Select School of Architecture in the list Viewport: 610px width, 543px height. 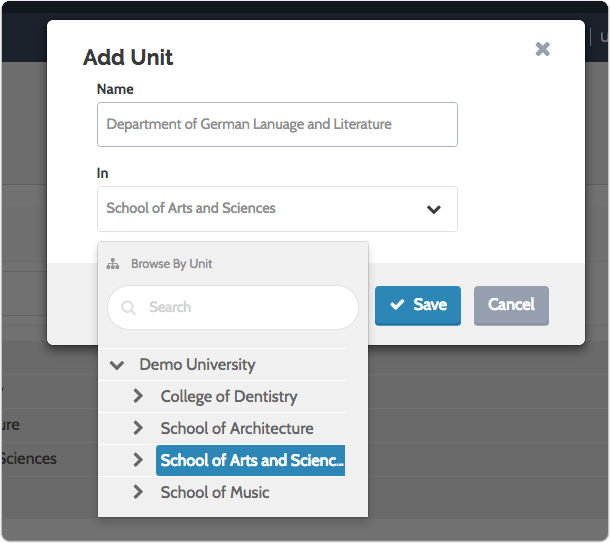click(x=237, y=428)
